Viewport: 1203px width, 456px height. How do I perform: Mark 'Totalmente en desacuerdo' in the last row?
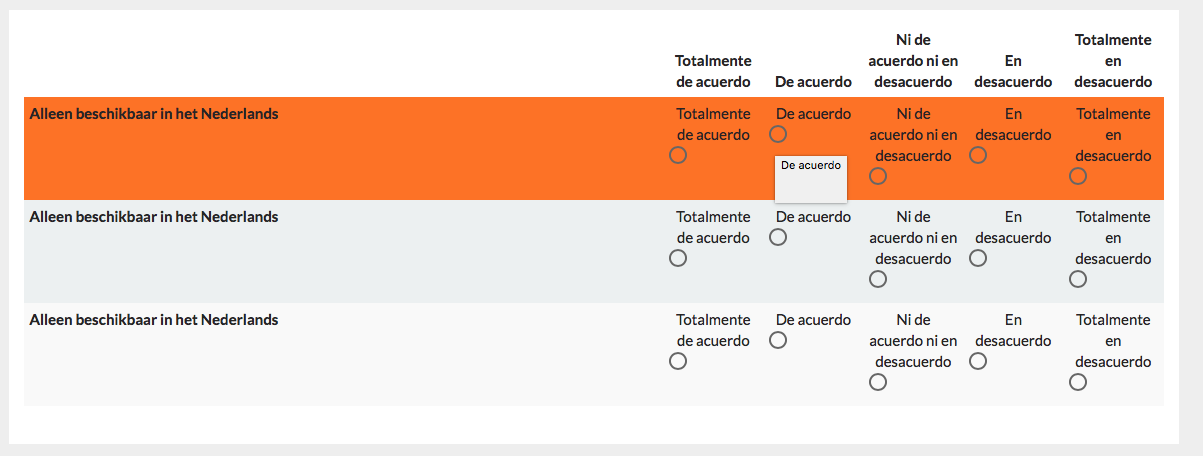click(1078, 382)
